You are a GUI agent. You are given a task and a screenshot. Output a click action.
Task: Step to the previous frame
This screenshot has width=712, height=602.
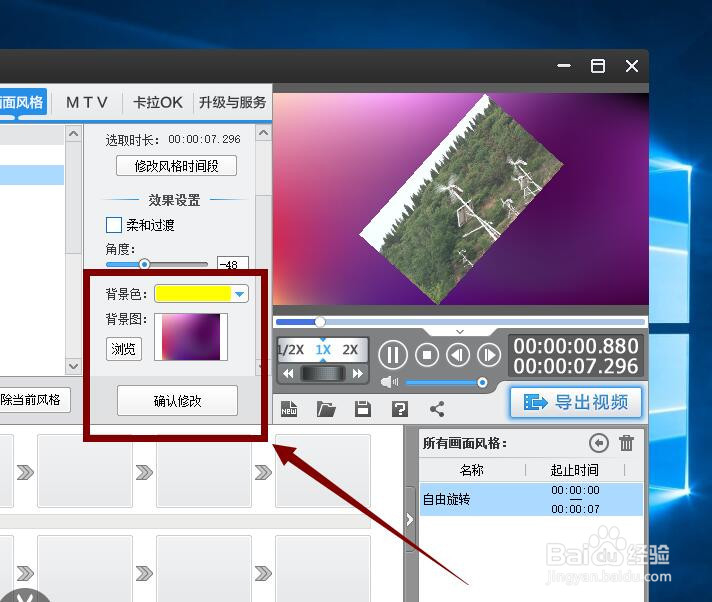(457, 355)
